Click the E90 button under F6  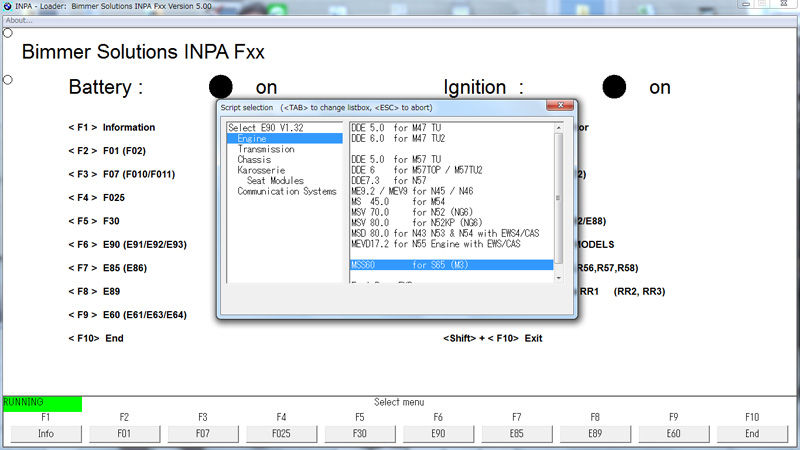[x=438, y=434]
